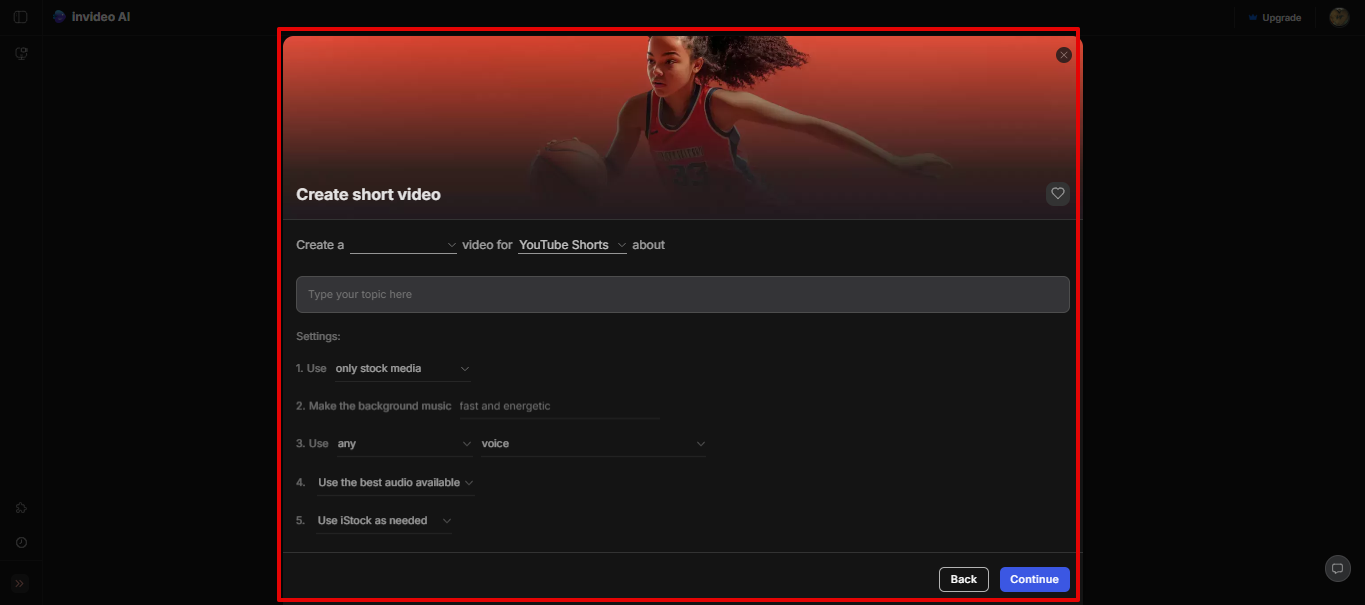This screenshot has width=1365, height=605.
Task: Open the video type dropdown after 'Create a'
Action: point(403,244)
